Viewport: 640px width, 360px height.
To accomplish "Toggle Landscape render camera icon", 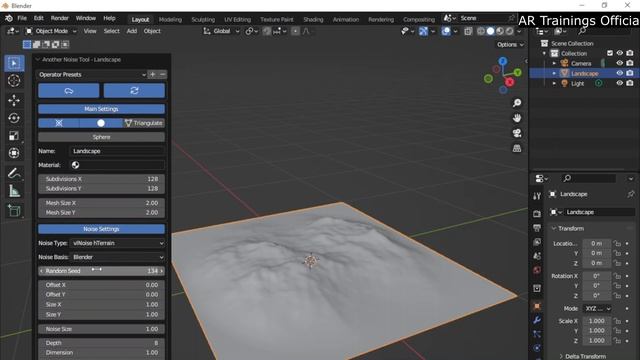I will tap(630, 73).
